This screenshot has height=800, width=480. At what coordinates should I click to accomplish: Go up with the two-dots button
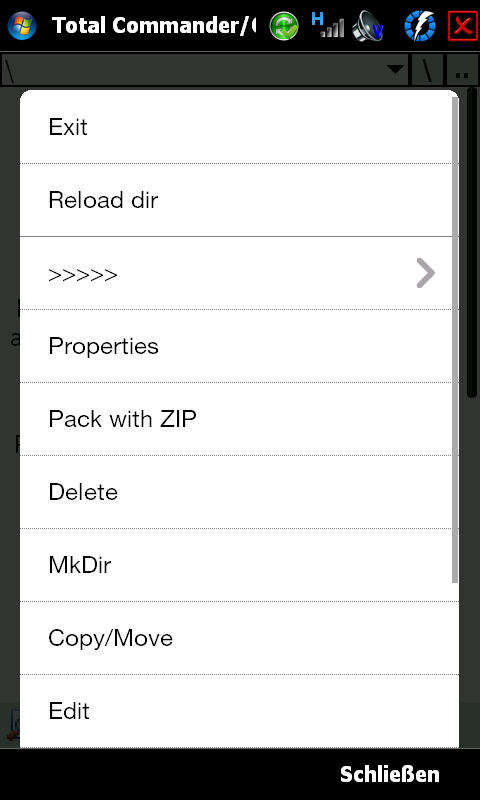click(x=462, y=70)
